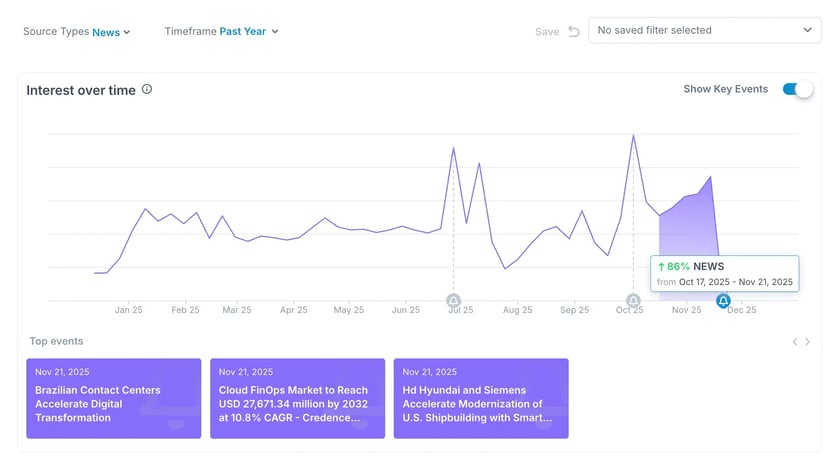Open the Source Types News dropdown

pos(110,32)
